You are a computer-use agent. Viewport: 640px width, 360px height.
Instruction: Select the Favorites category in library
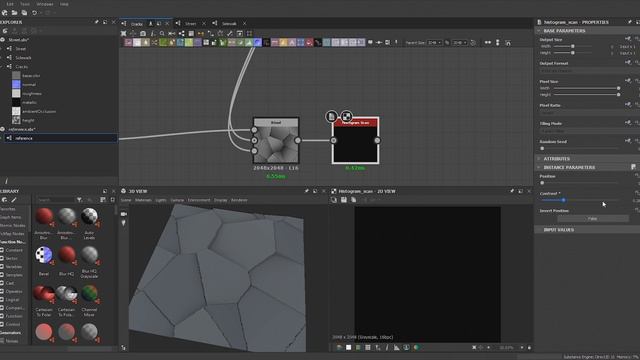(8, 209)
